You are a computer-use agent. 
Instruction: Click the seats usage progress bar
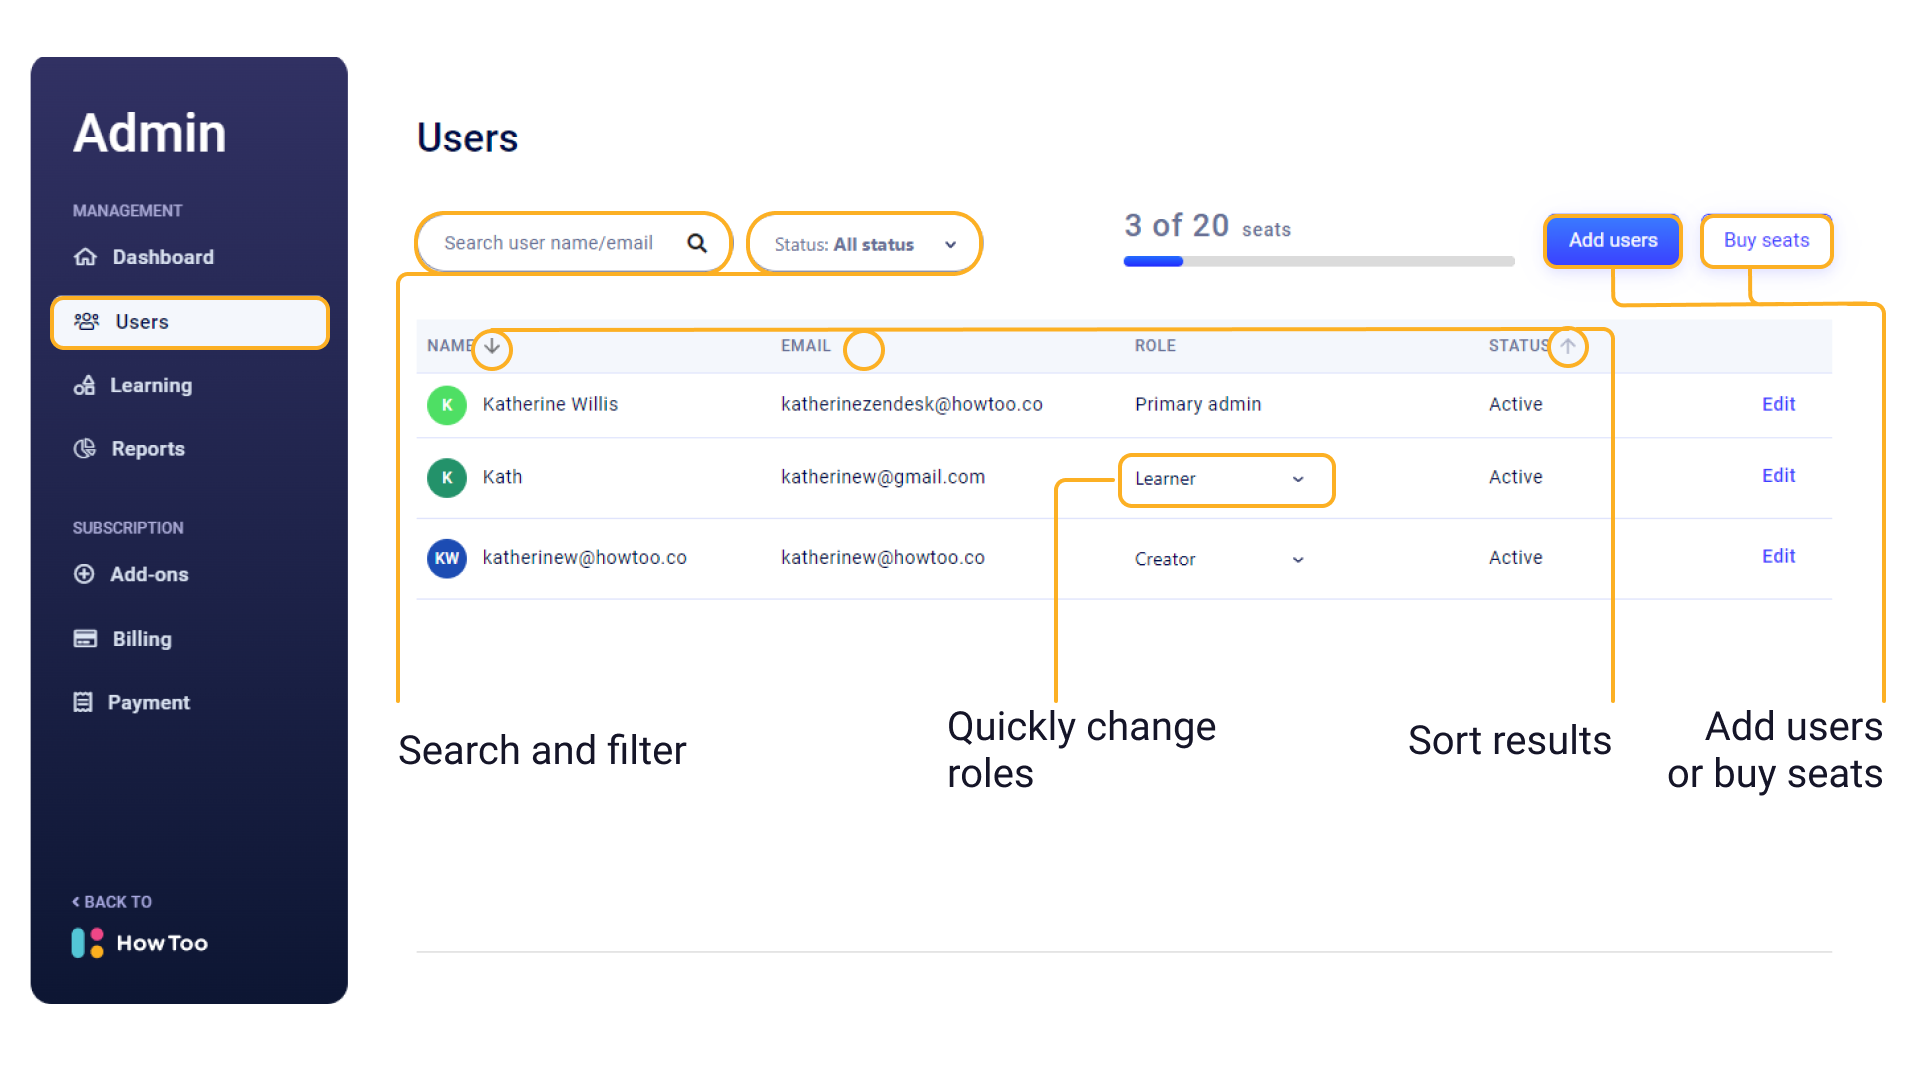pyautogui.click(x=1318, y=261)
